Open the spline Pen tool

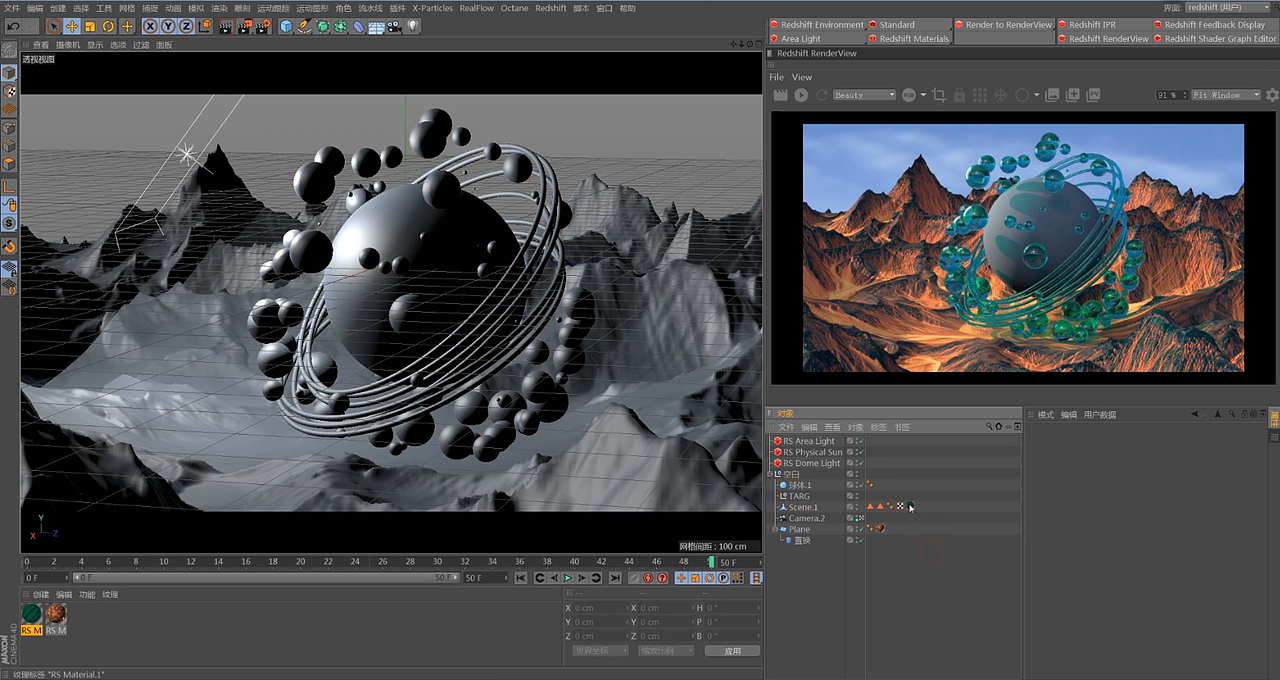point(305,26)
